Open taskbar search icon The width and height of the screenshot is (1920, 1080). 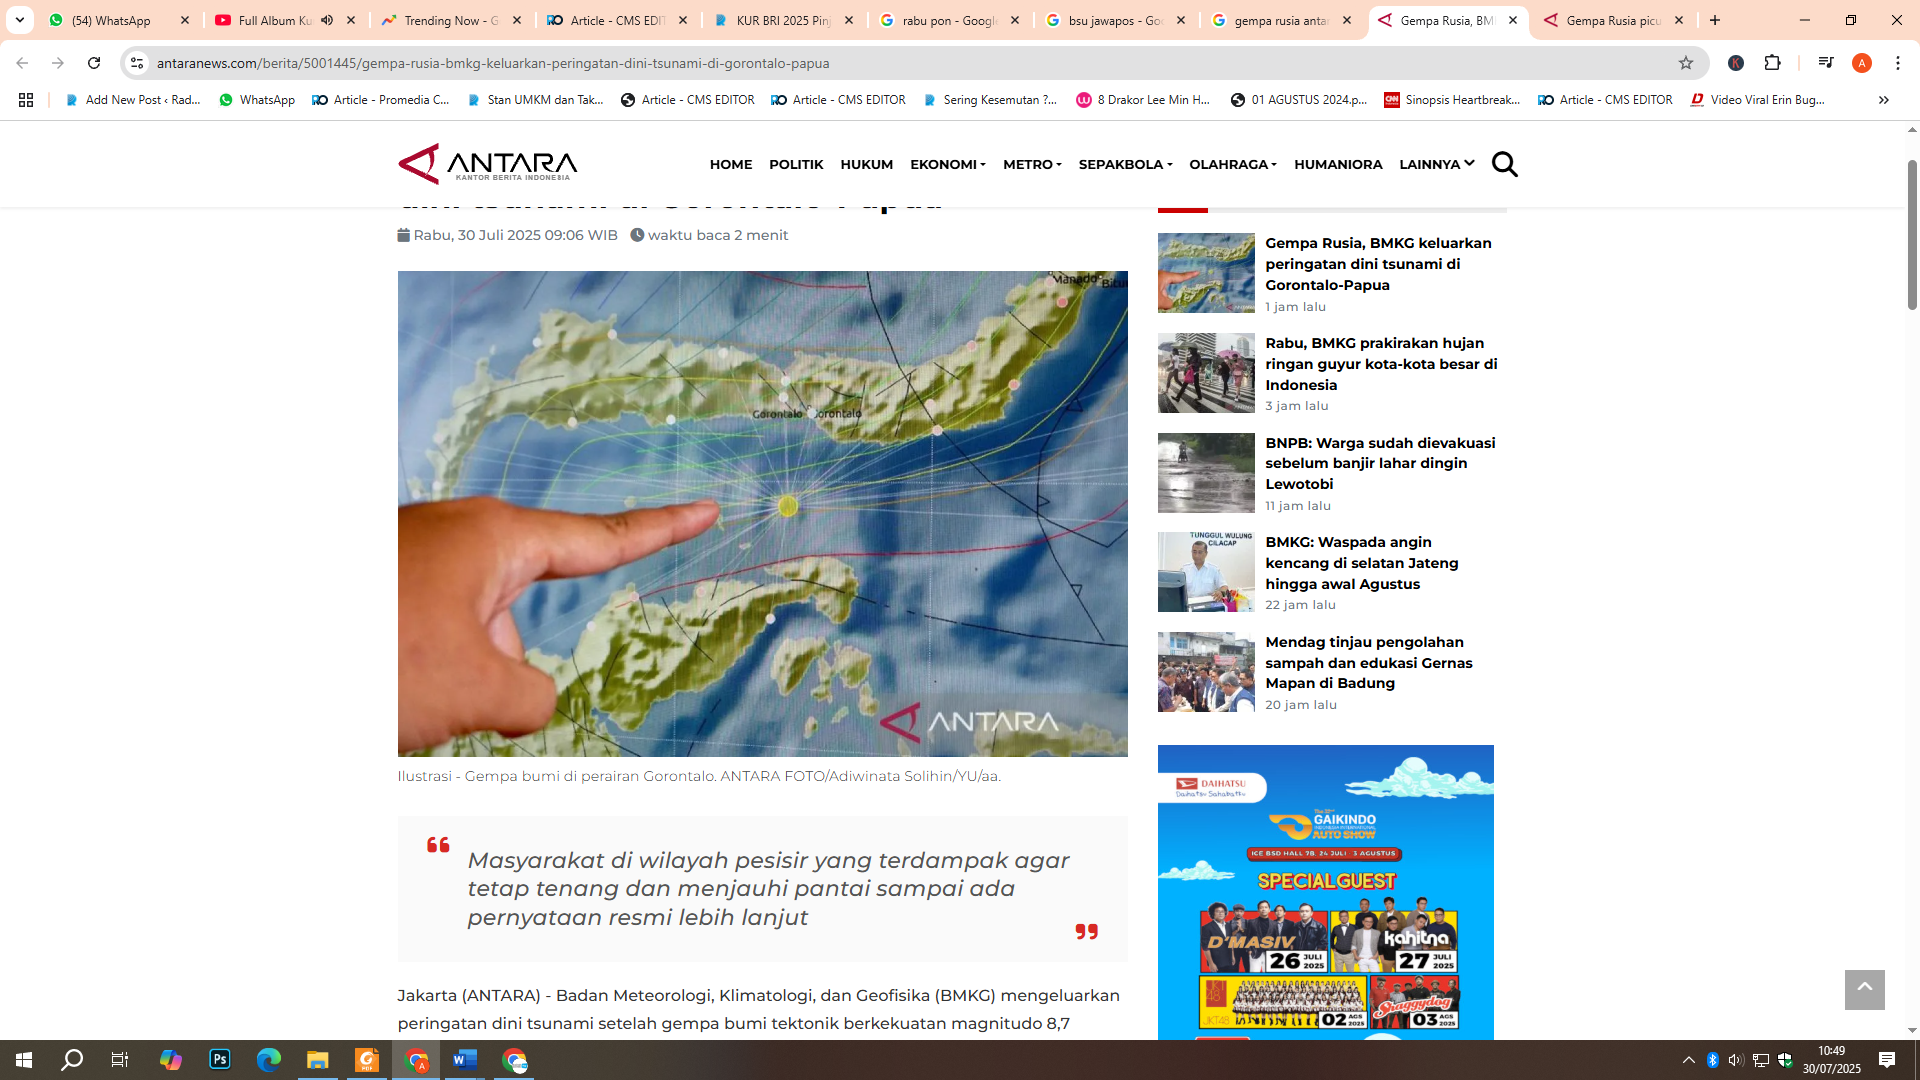tap(72, 1060)
